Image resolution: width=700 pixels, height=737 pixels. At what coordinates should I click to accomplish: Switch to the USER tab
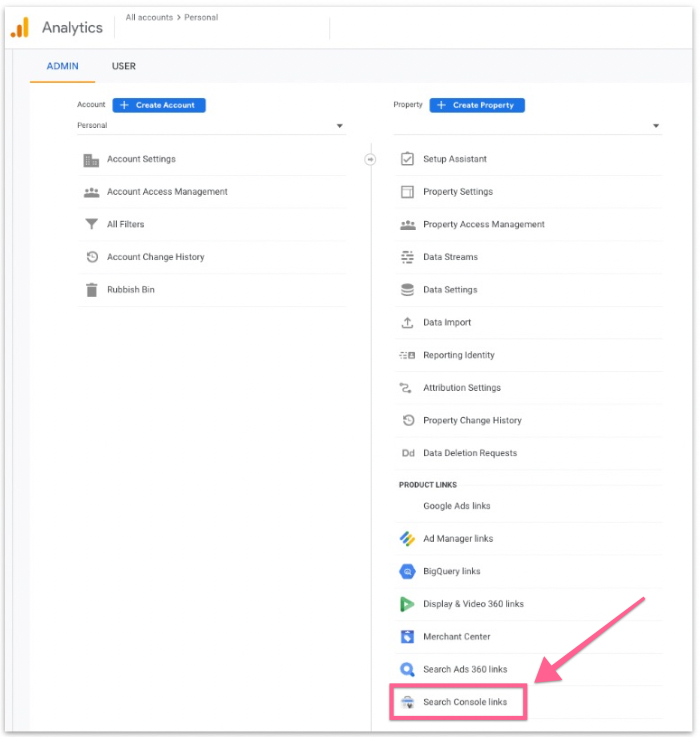[x=124, y=66]
